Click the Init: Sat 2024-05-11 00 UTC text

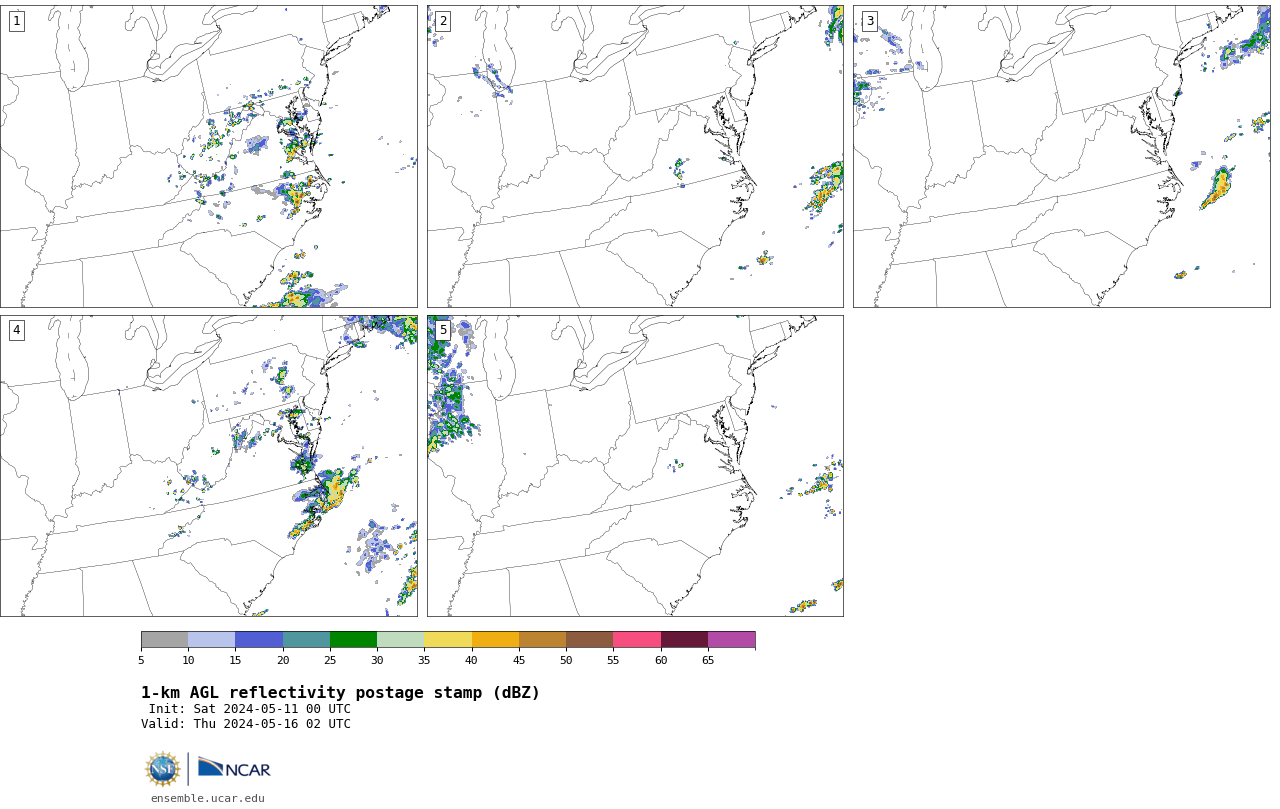pos(250,709)
